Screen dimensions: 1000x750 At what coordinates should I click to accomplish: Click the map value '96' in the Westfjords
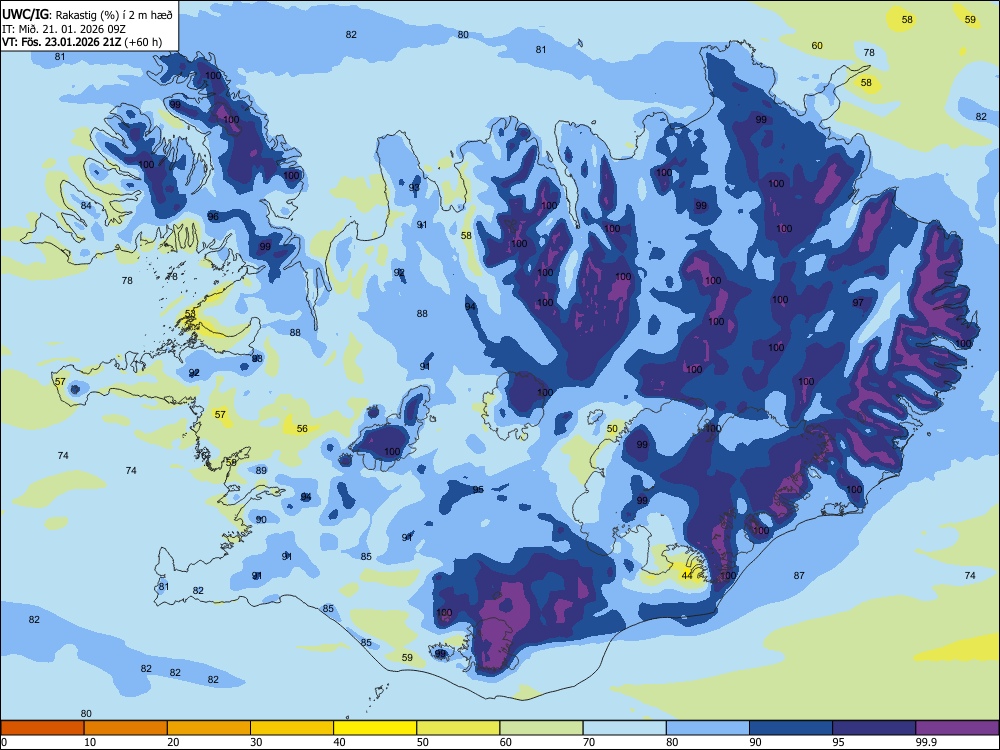click(x=213, y=216)
